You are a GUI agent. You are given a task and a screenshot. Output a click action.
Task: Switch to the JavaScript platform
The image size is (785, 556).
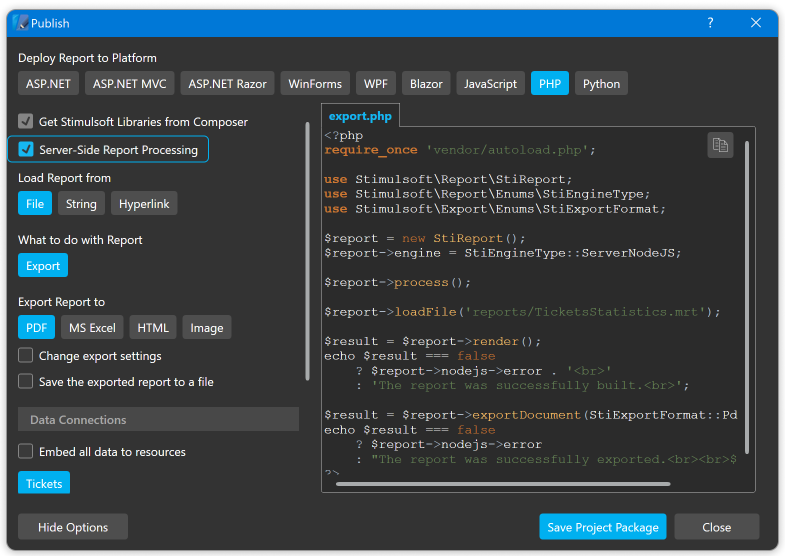pos(490,84)
